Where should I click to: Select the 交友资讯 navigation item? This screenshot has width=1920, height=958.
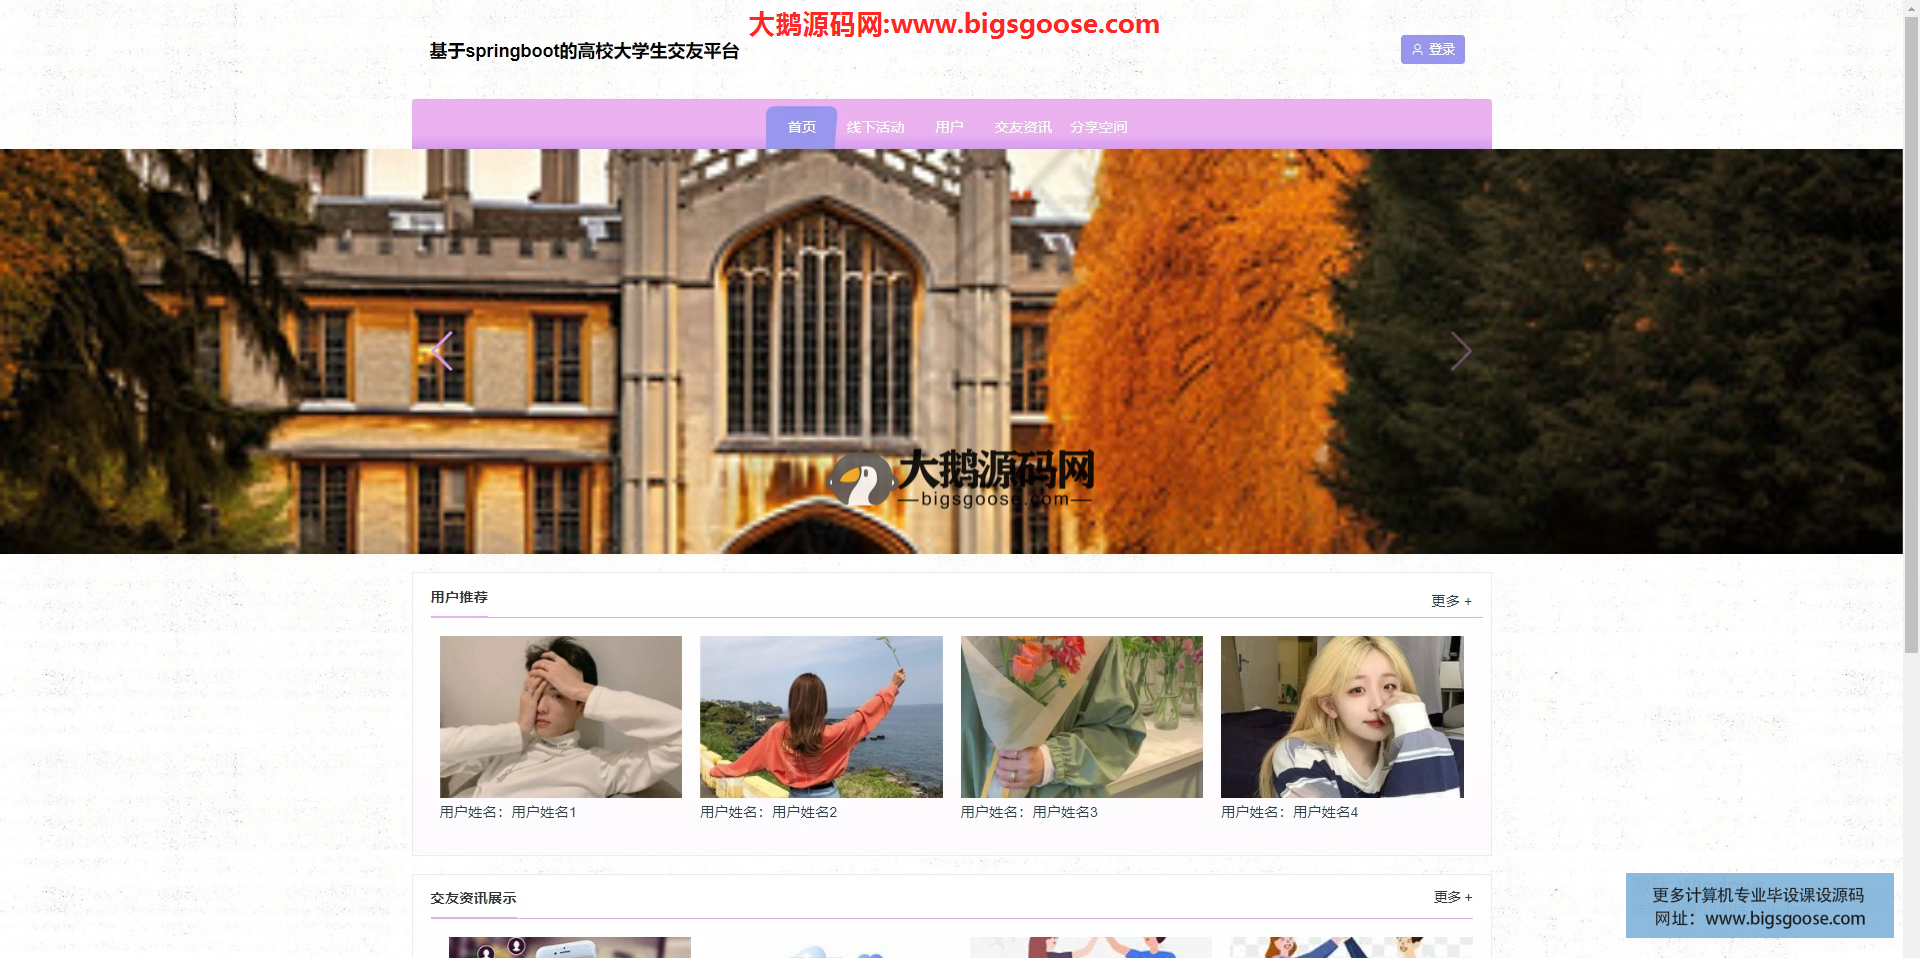coord(1022,127)
